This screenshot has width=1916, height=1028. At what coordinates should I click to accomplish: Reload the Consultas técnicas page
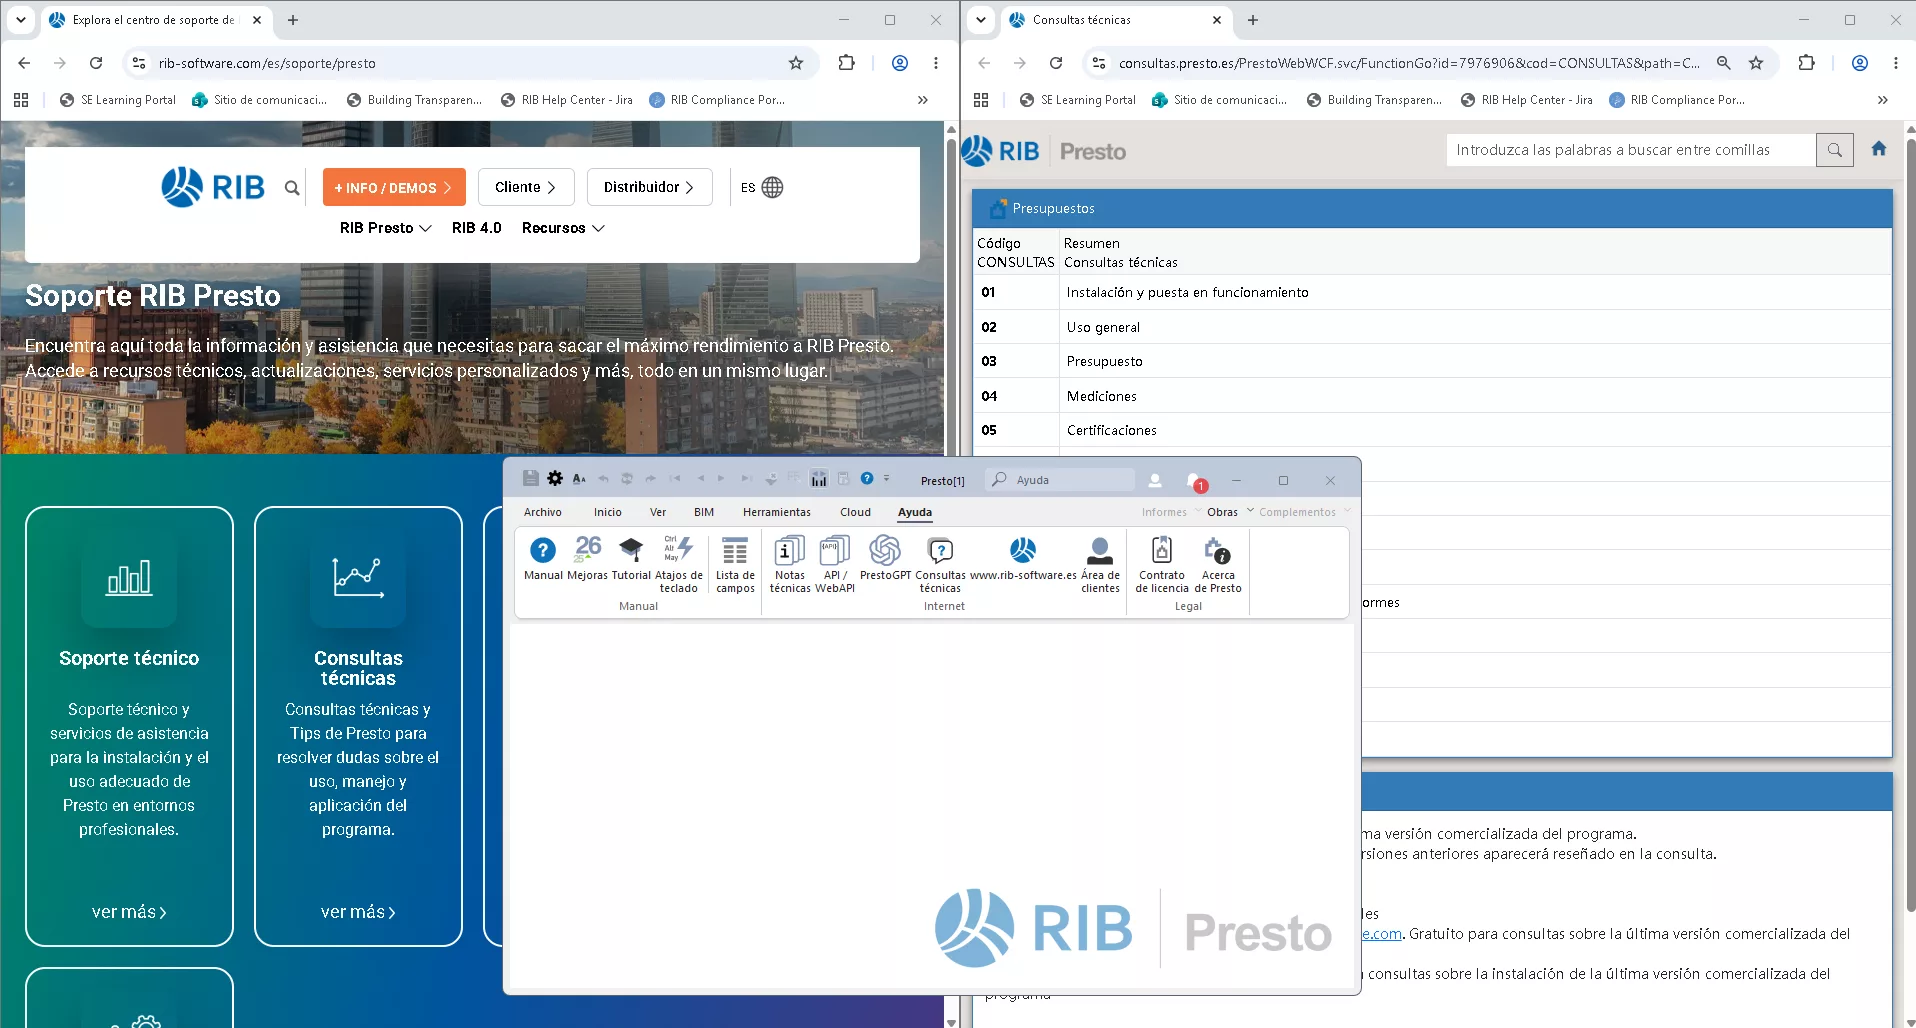pyautogui.click(x=1056, y=63)
